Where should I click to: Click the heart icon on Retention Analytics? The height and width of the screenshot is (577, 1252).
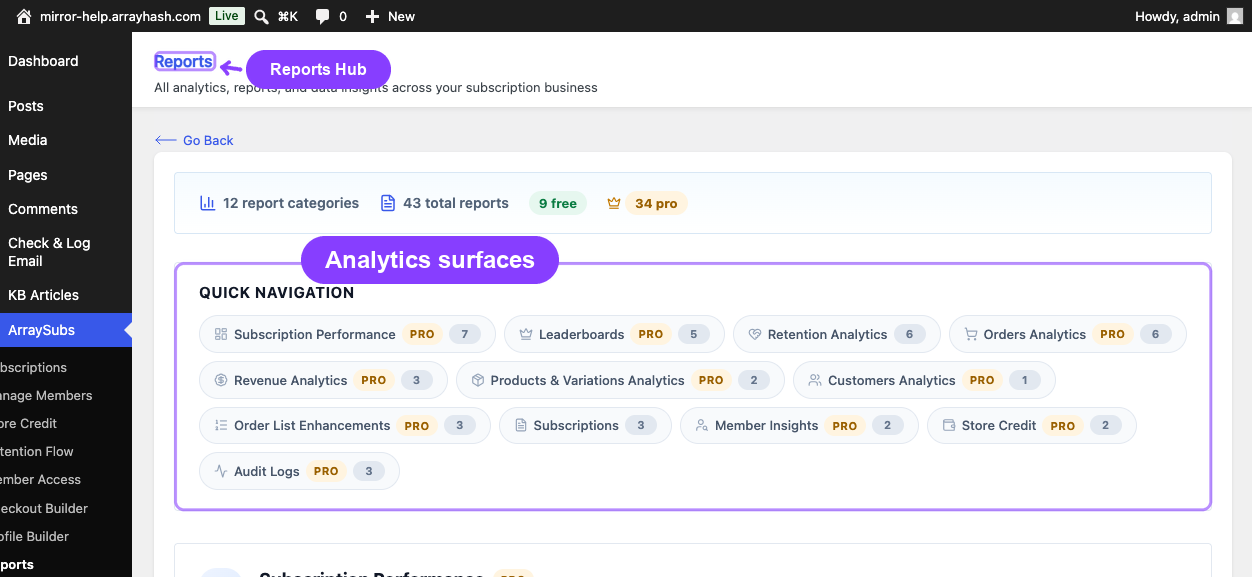click(x=755, y=334)
